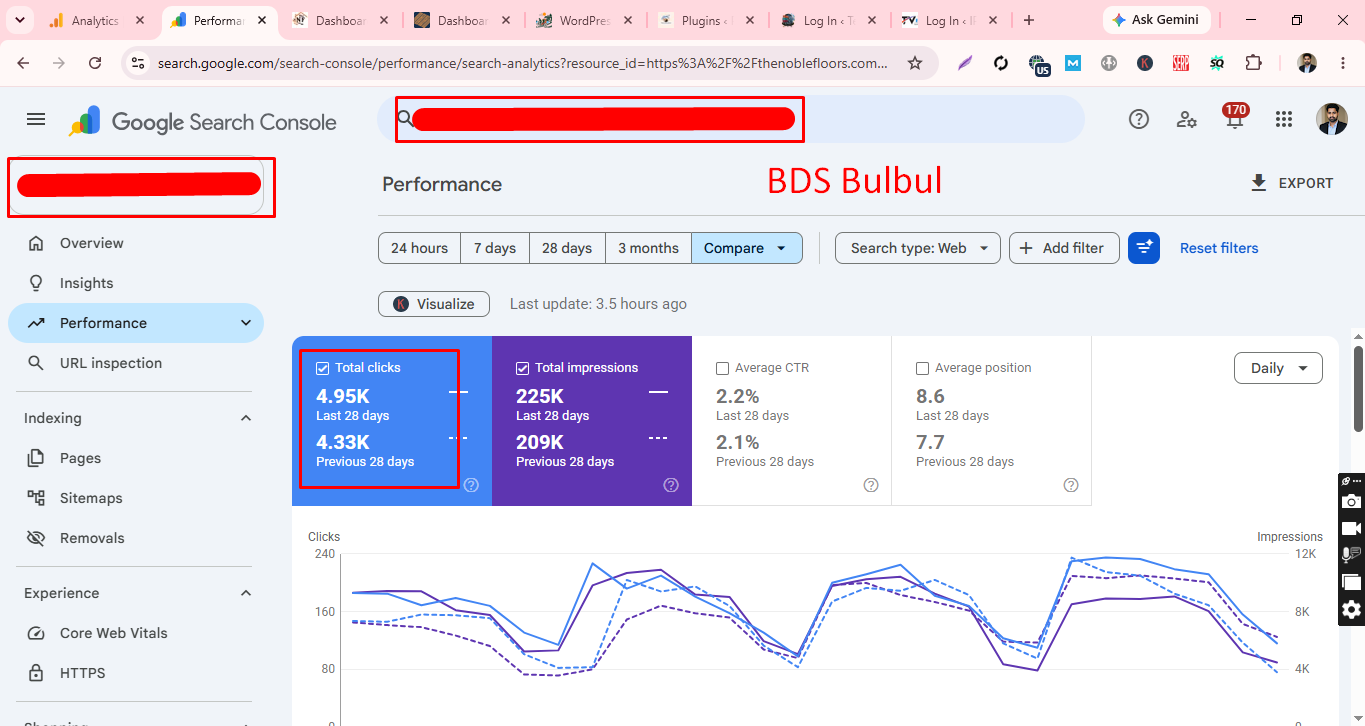The image size is (1365, 726).
Task: Collapse the Experience section
Action: [246, 593]
